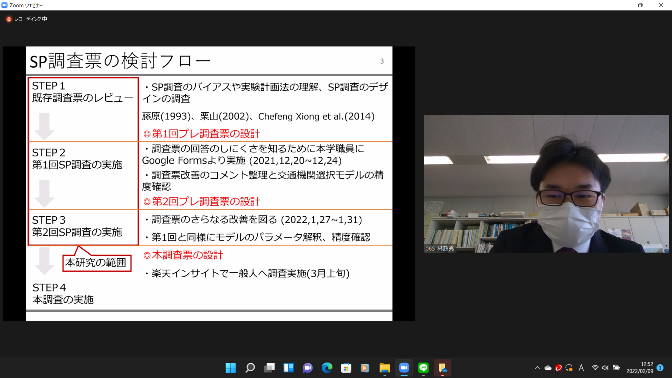This screenshot has width=672, height=378.
Task: Open File Explorer from taskbar
Action: pos(384,368)
